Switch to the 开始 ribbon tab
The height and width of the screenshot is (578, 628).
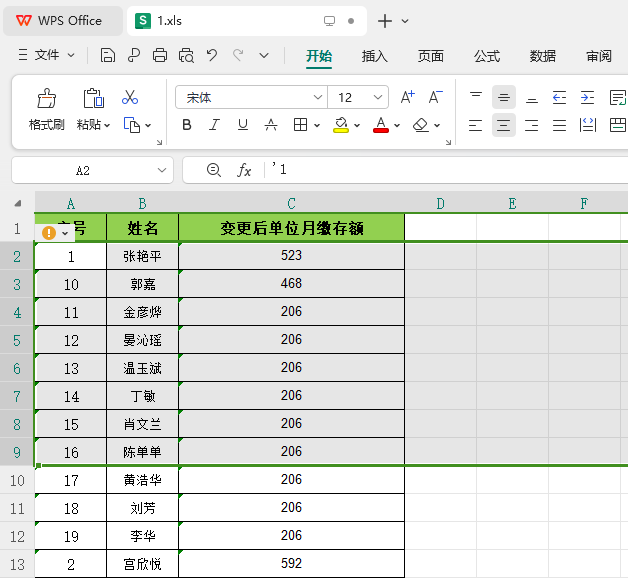[319, 56]
